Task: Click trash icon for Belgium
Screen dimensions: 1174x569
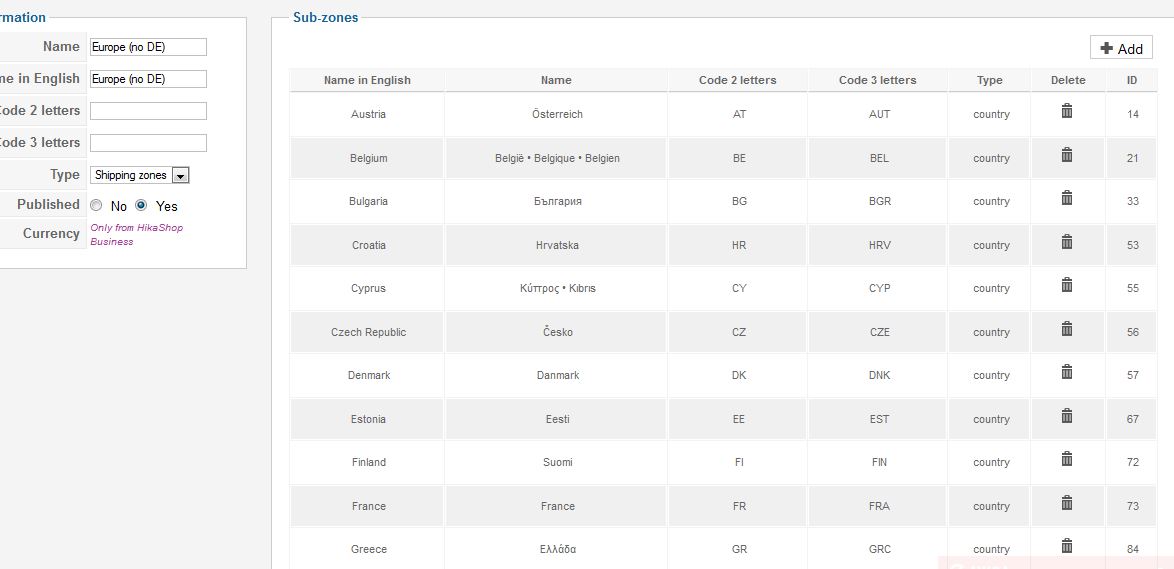Action: 1067,155
